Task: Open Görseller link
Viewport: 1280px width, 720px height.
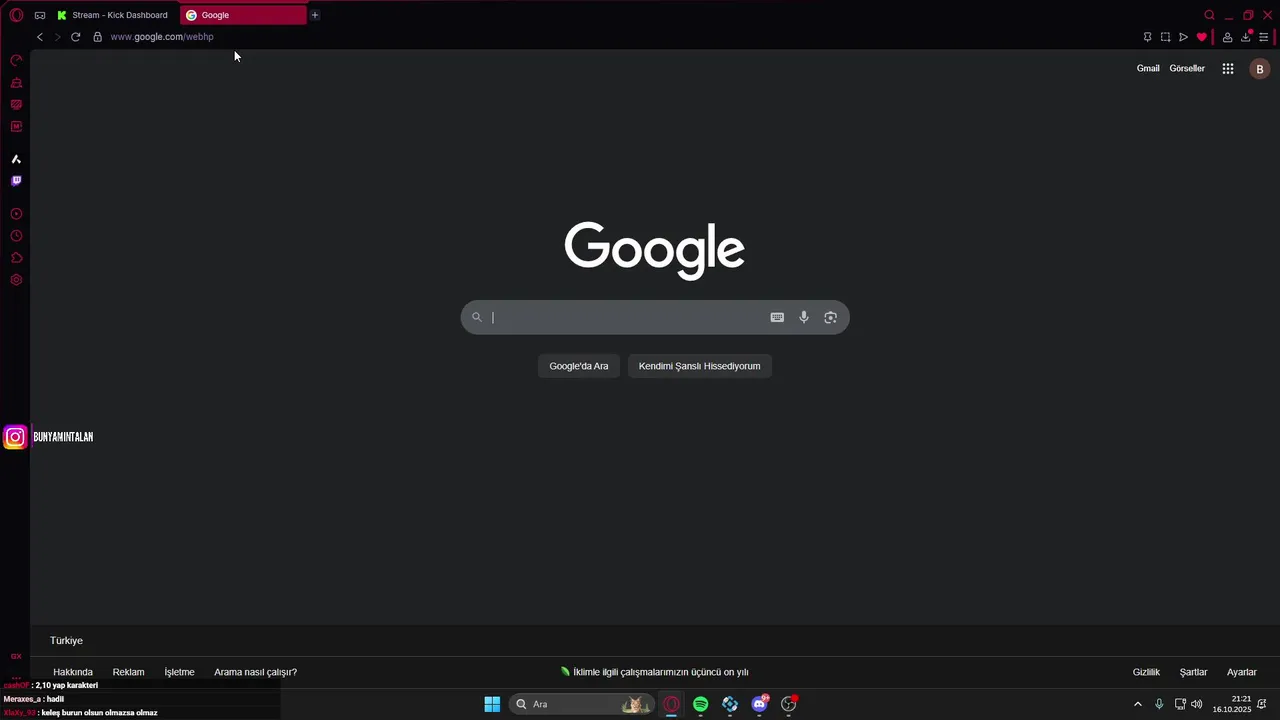Action: coord(1187,69)
